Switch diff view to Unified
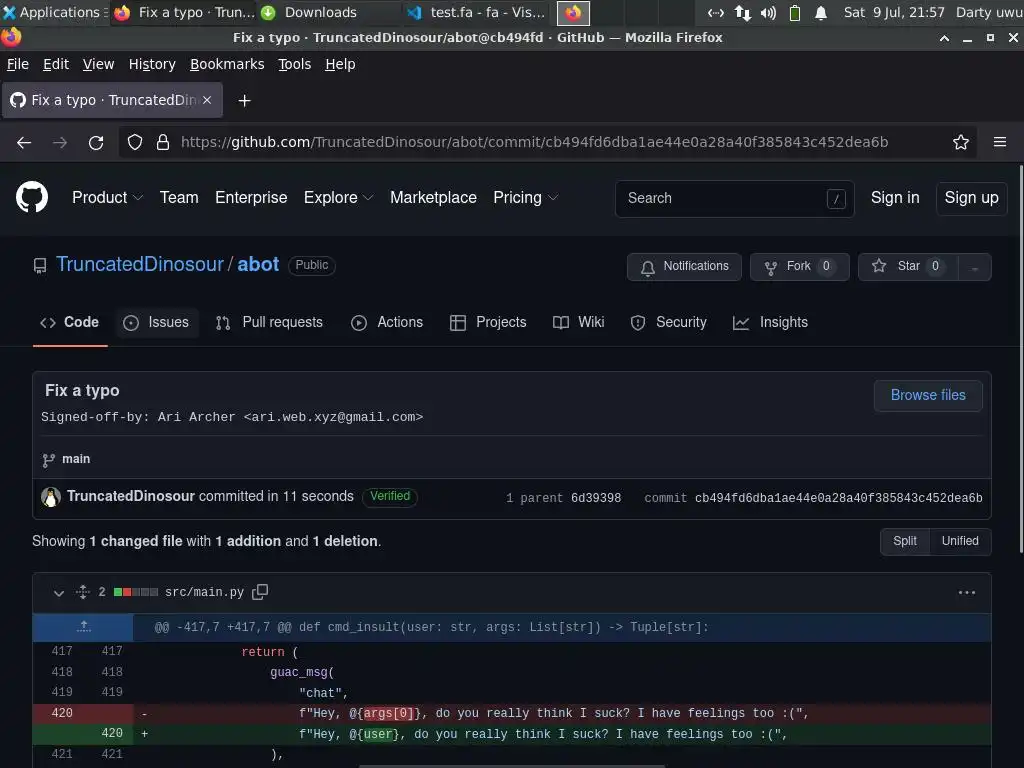Image resolution: width=1024 pixels, height=768 pixels. click(x=960, y=541)
